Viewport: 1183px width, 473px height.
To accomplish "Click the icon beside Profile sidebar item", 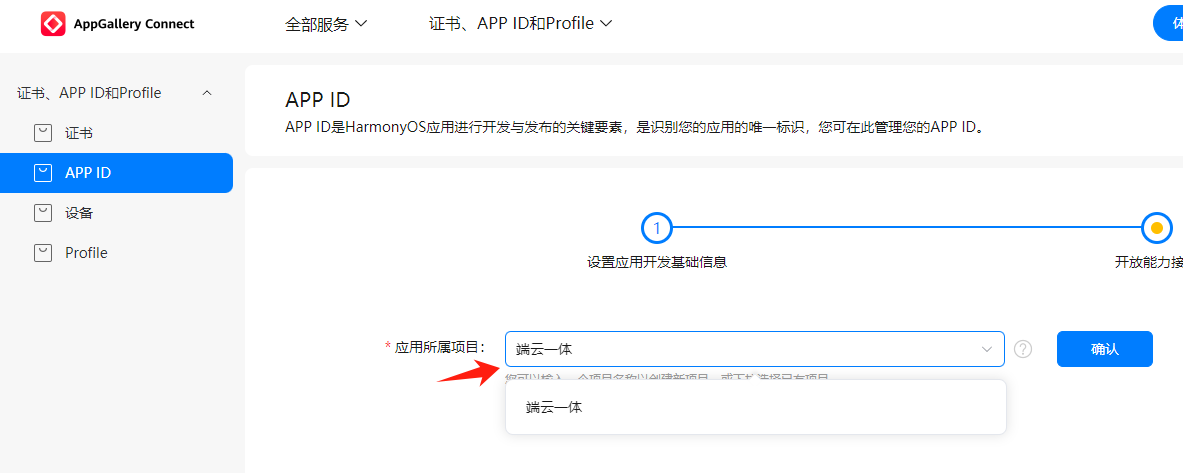I will click(x=43, y=253).
